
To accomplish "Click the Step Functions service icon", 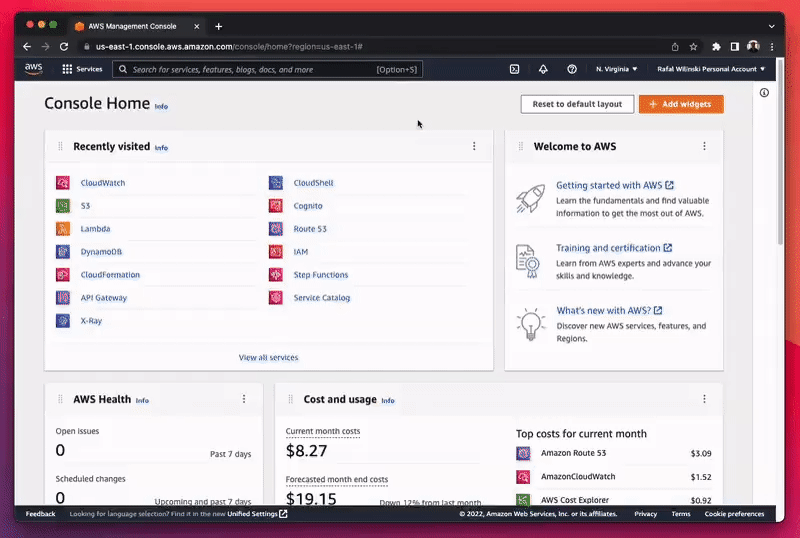I will point(276,275).
